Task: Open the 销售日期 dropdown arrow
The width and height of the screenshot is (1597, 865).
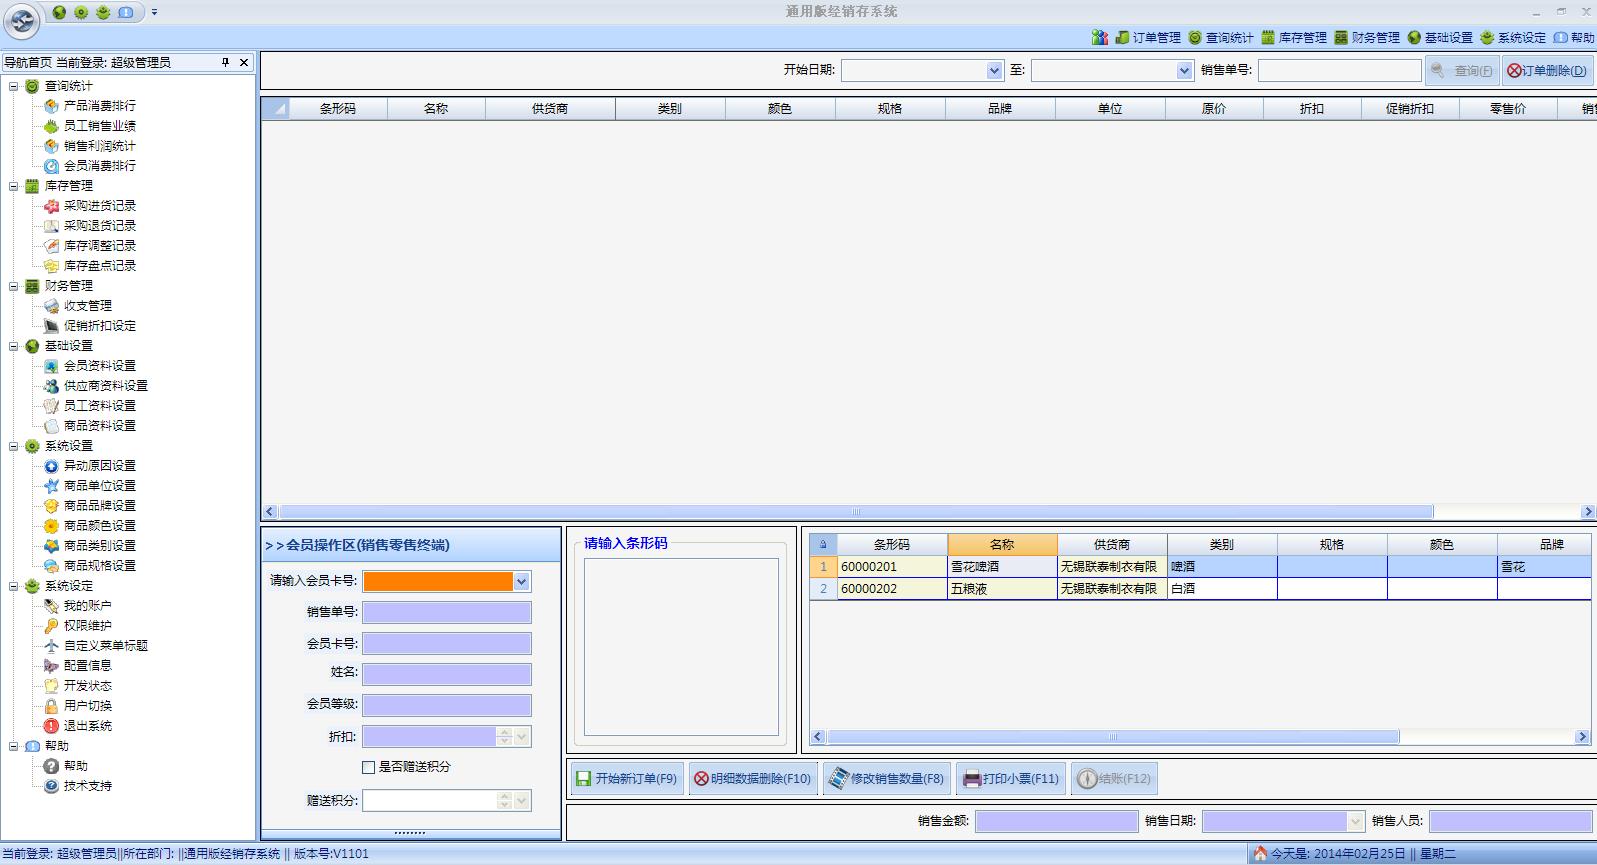Action: click(1356, 821)
